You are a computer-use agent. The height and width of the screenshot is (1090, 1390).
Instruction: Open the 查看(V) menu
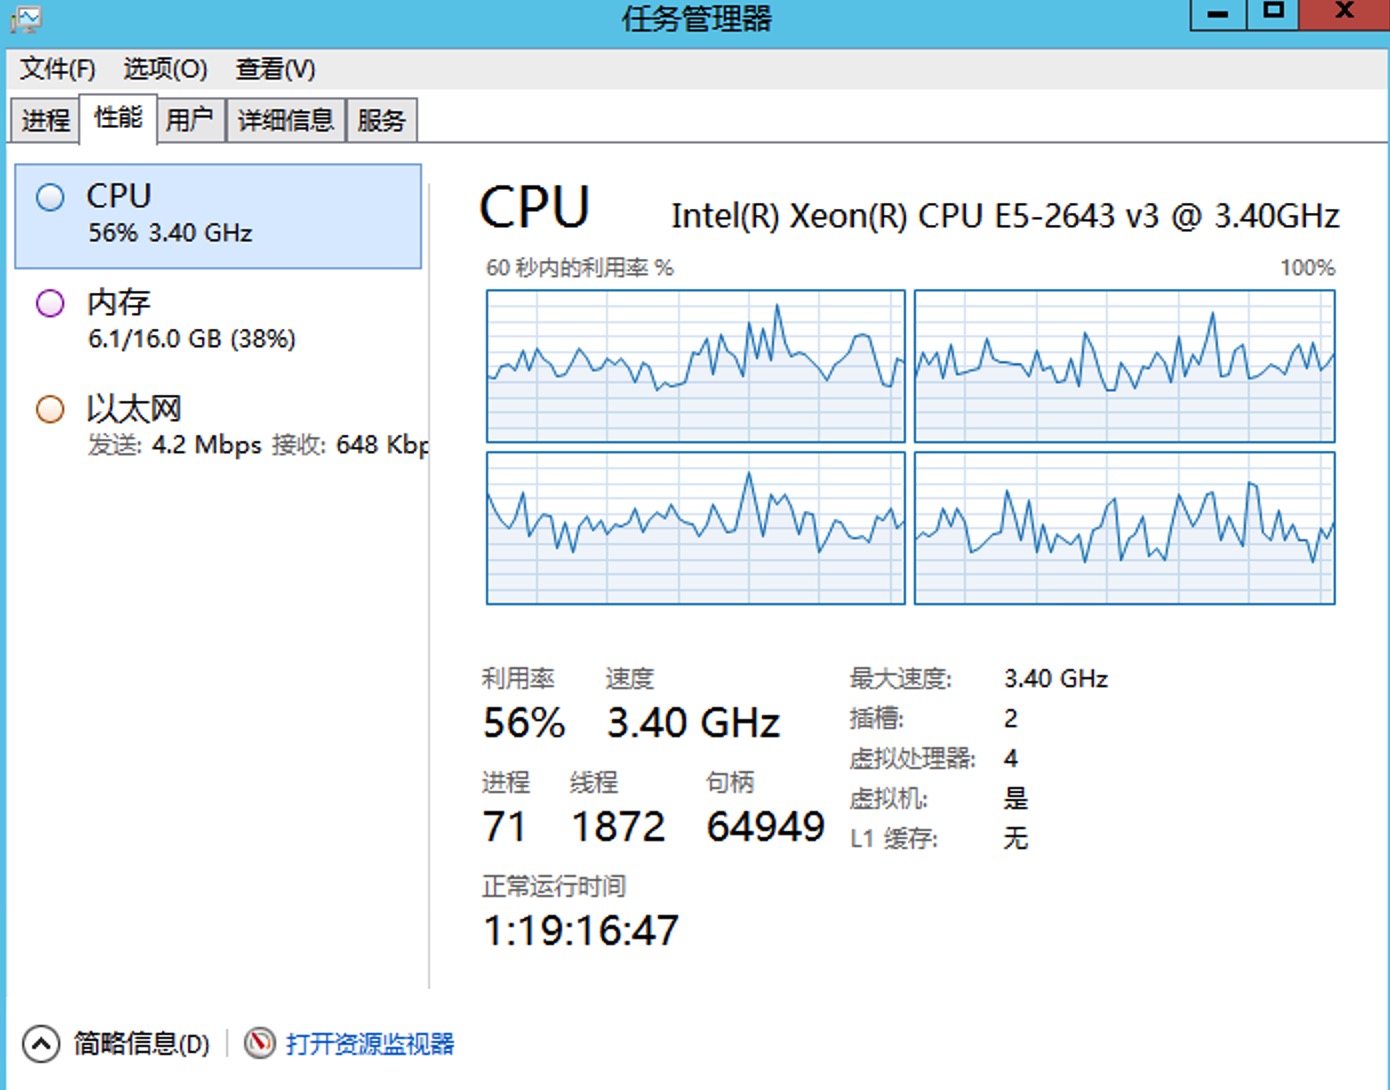(275, 69)
